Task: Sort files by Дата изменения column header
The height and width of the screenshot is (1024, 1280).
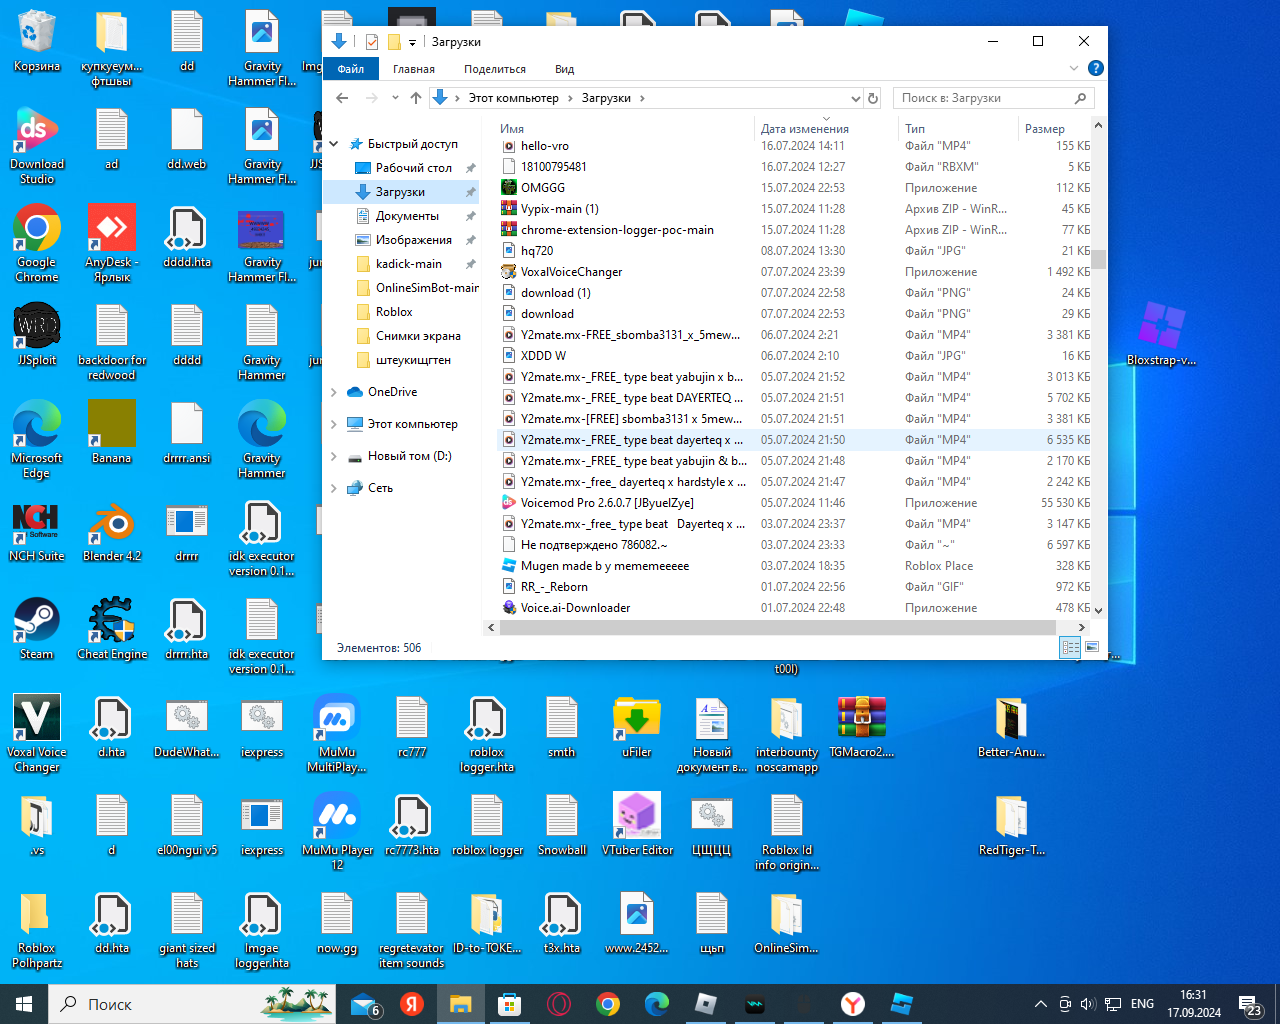Action: pos(804,128)
